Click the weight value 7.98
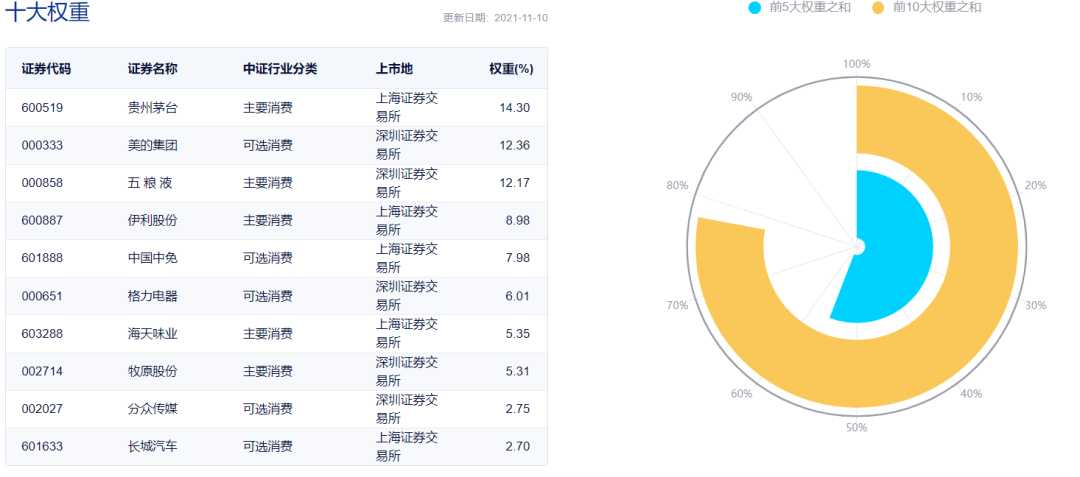This screenshot has height=477, width=1080. click(x=520, y=258)
